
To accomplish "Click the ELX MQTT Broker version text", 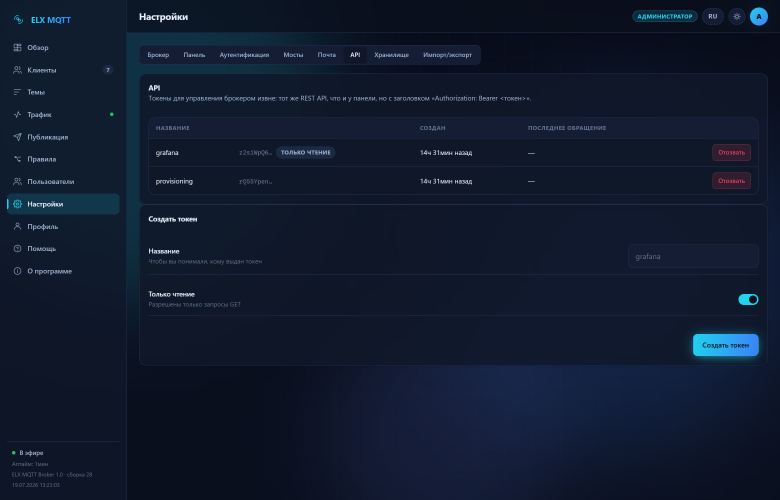I will click(52, 475).
